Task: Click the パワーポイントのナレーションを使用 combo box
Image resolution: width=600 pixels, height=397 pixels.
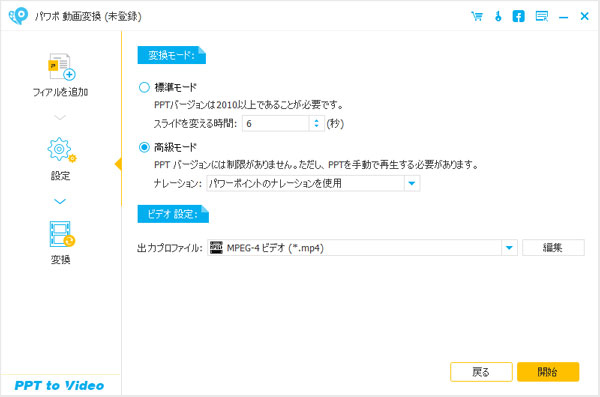Action: (x=313, y=183)
